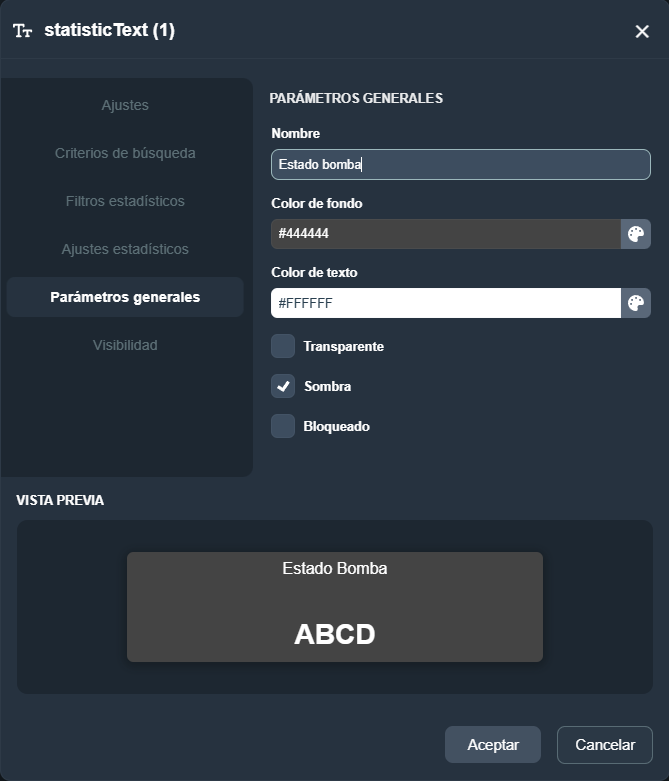Open background color palette picker icon
The image size is (669, 781).
click(635, 234)
